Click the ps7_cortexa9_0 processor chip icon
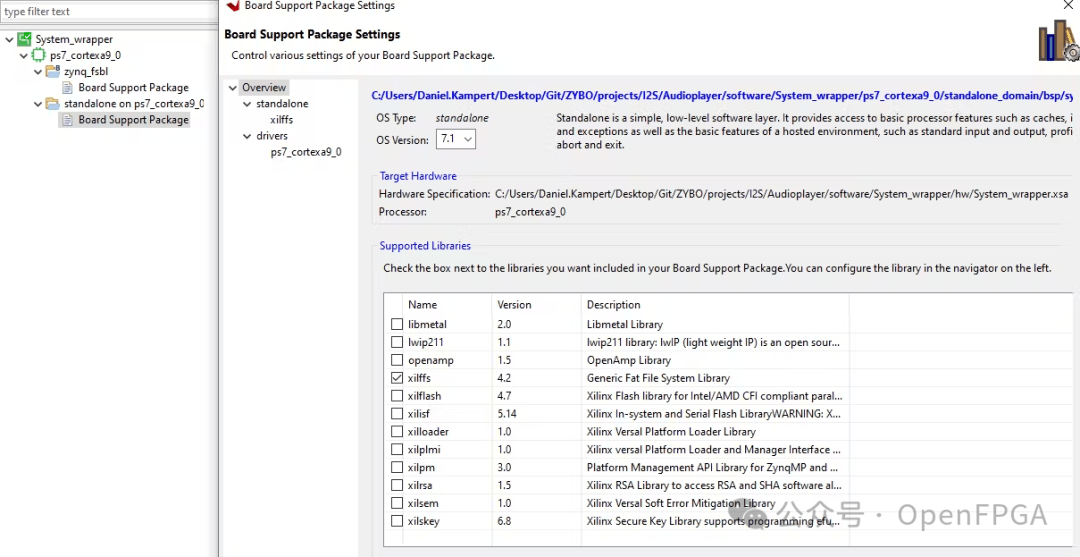Viewport: 1080px width, 557px height. 39,55
